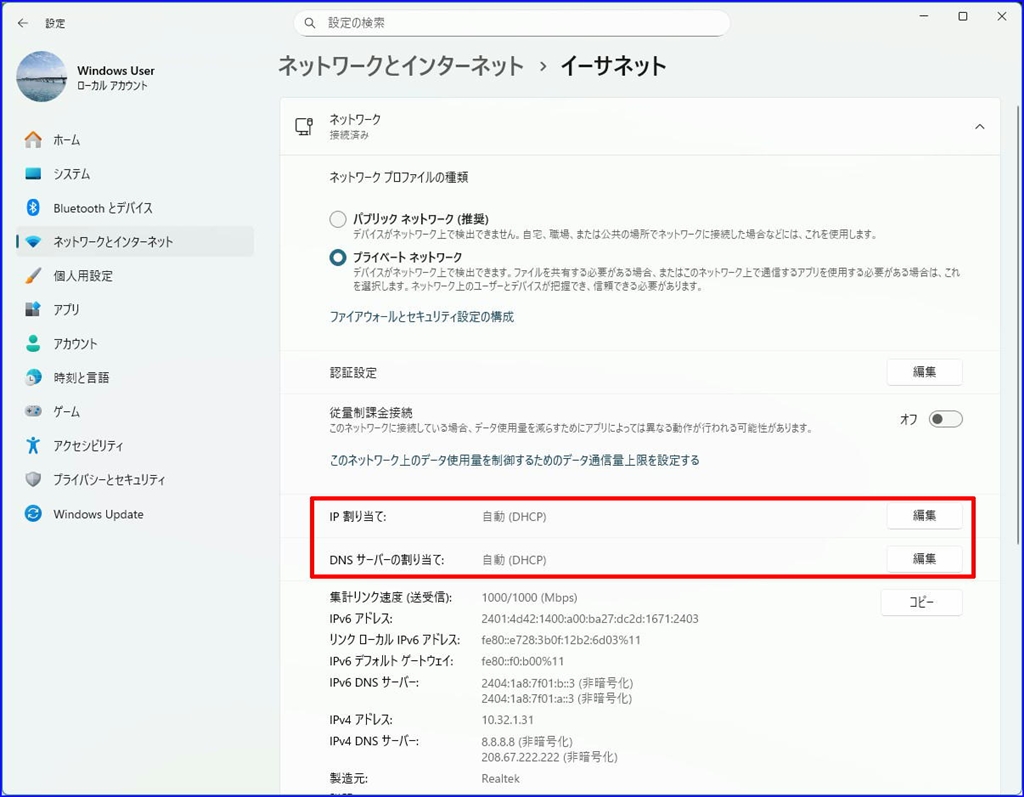
Task: Click ゲーム in sidebar
Action: (x=135, y=412)
